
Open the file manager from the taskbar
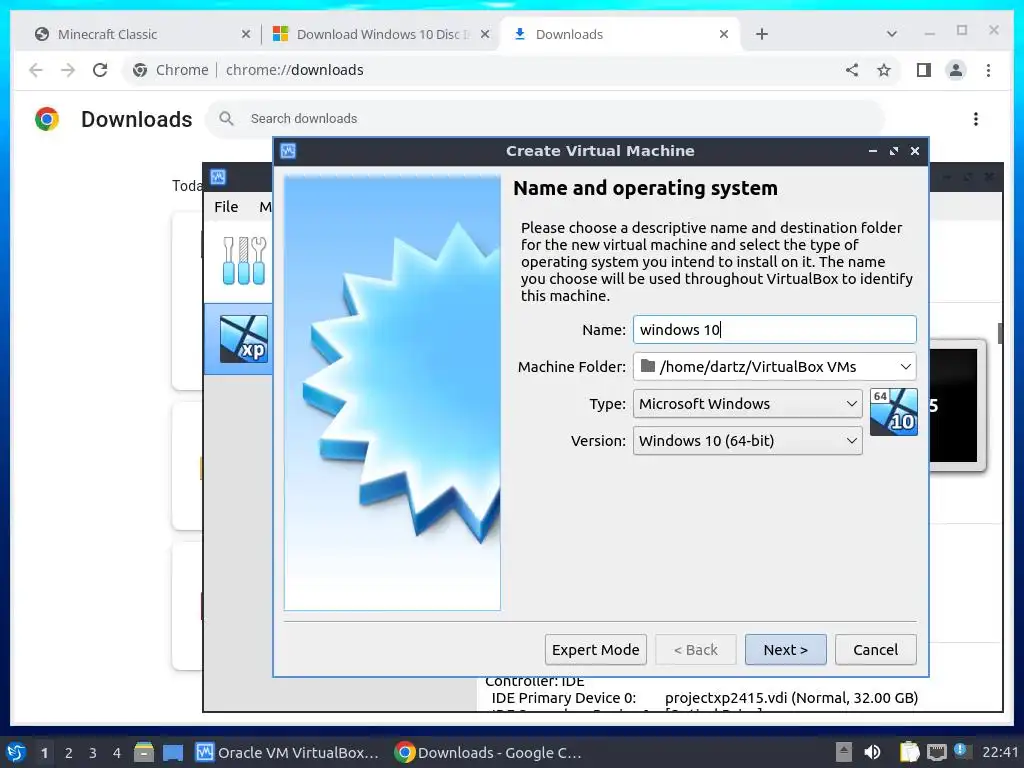(x=144, y=752)
